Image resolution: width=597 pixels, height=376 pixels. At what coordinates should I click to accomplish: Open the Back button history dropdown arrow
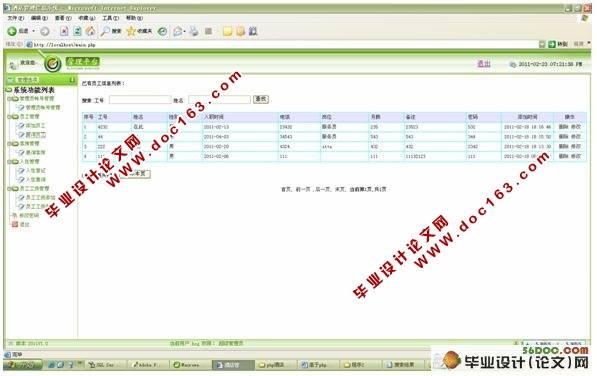[x=34, y=31]
